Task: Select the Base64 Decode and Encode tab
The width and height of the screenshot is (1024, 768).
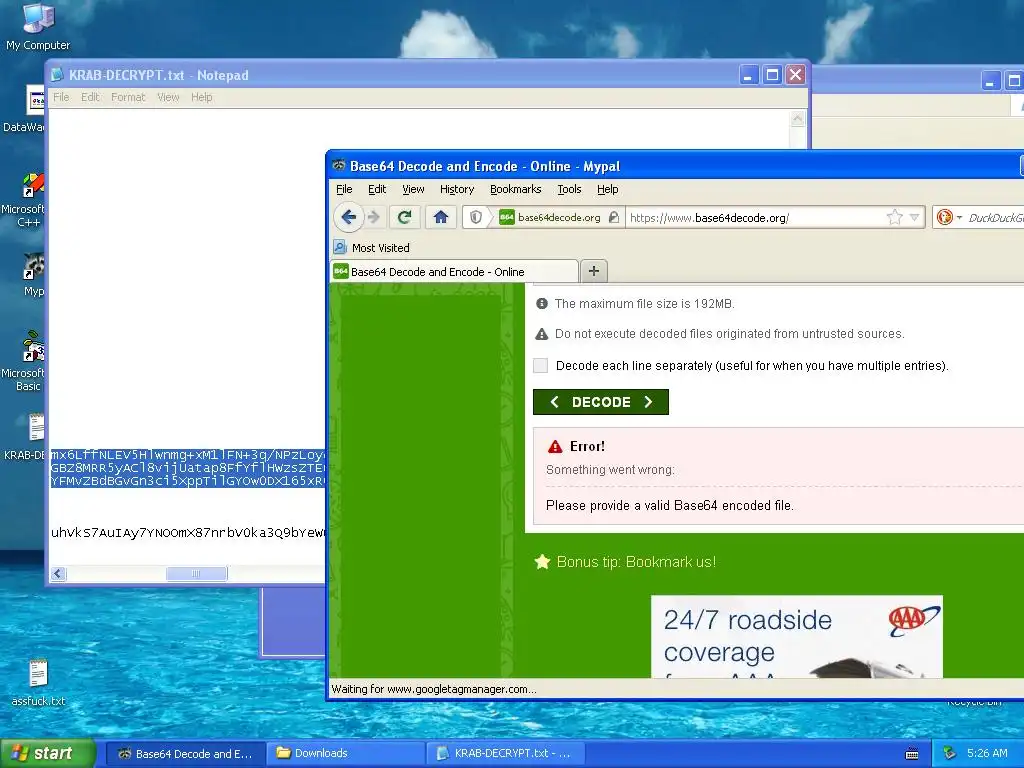Action: coord(454,272)
